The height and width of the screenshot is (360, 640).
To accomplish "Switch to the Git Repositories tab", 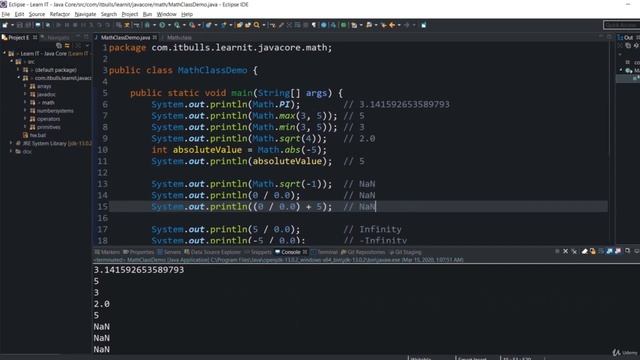I will (x=363, y=252).
